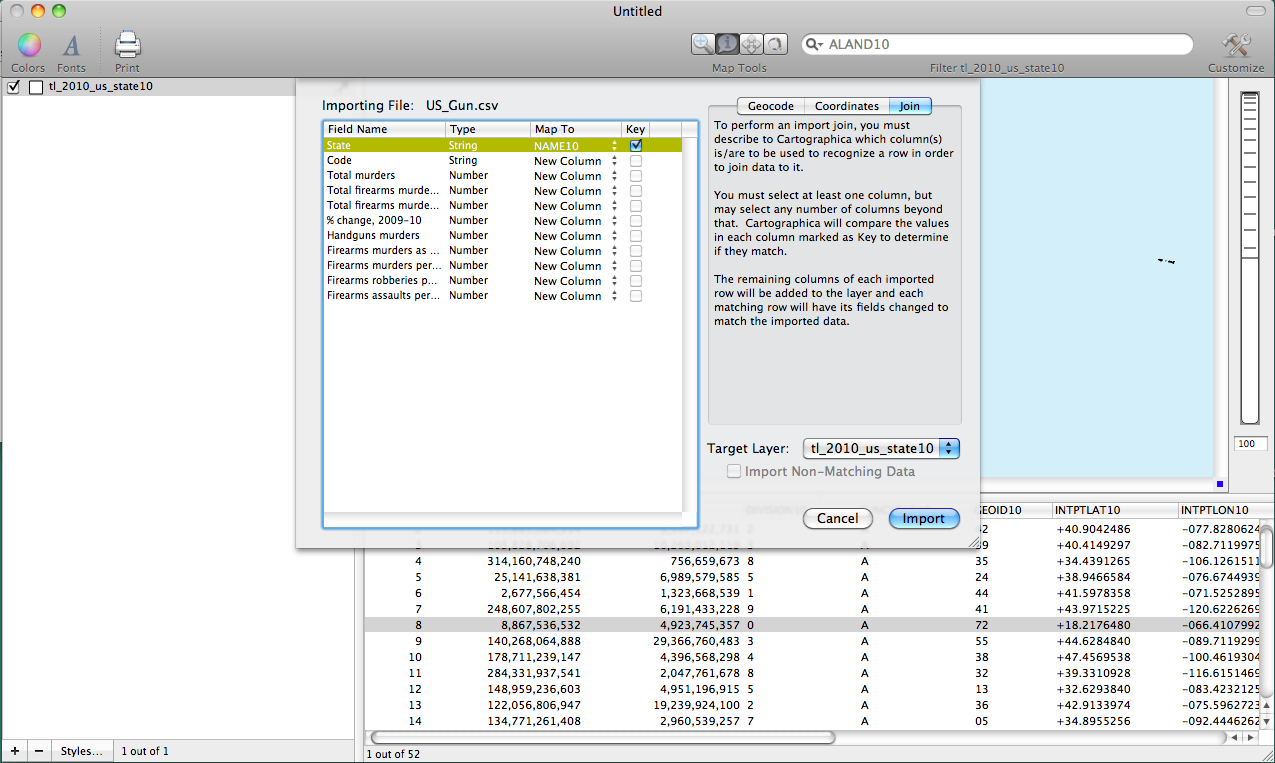This screenshot has width=1275, height=763.
Task: Open the Customize toolbar tools icon
Action: click(1236, 45)
